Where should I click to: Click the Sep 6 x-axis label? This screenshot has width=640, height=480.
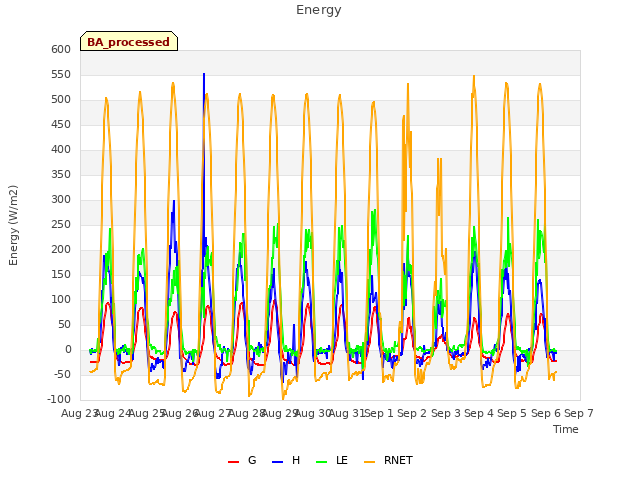click(546, 413)
